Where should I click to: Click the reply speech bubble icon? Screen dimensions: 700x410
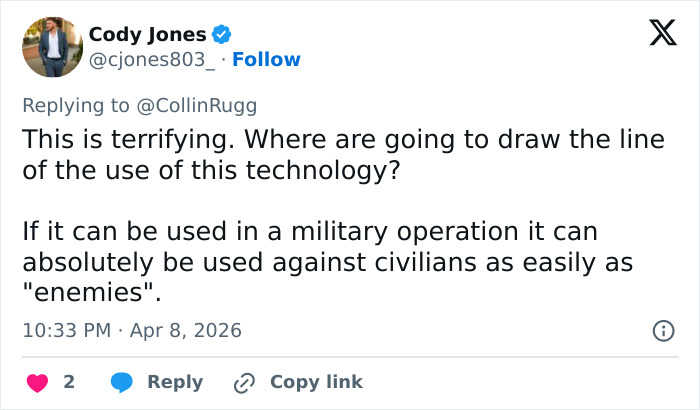coord(122,382)
